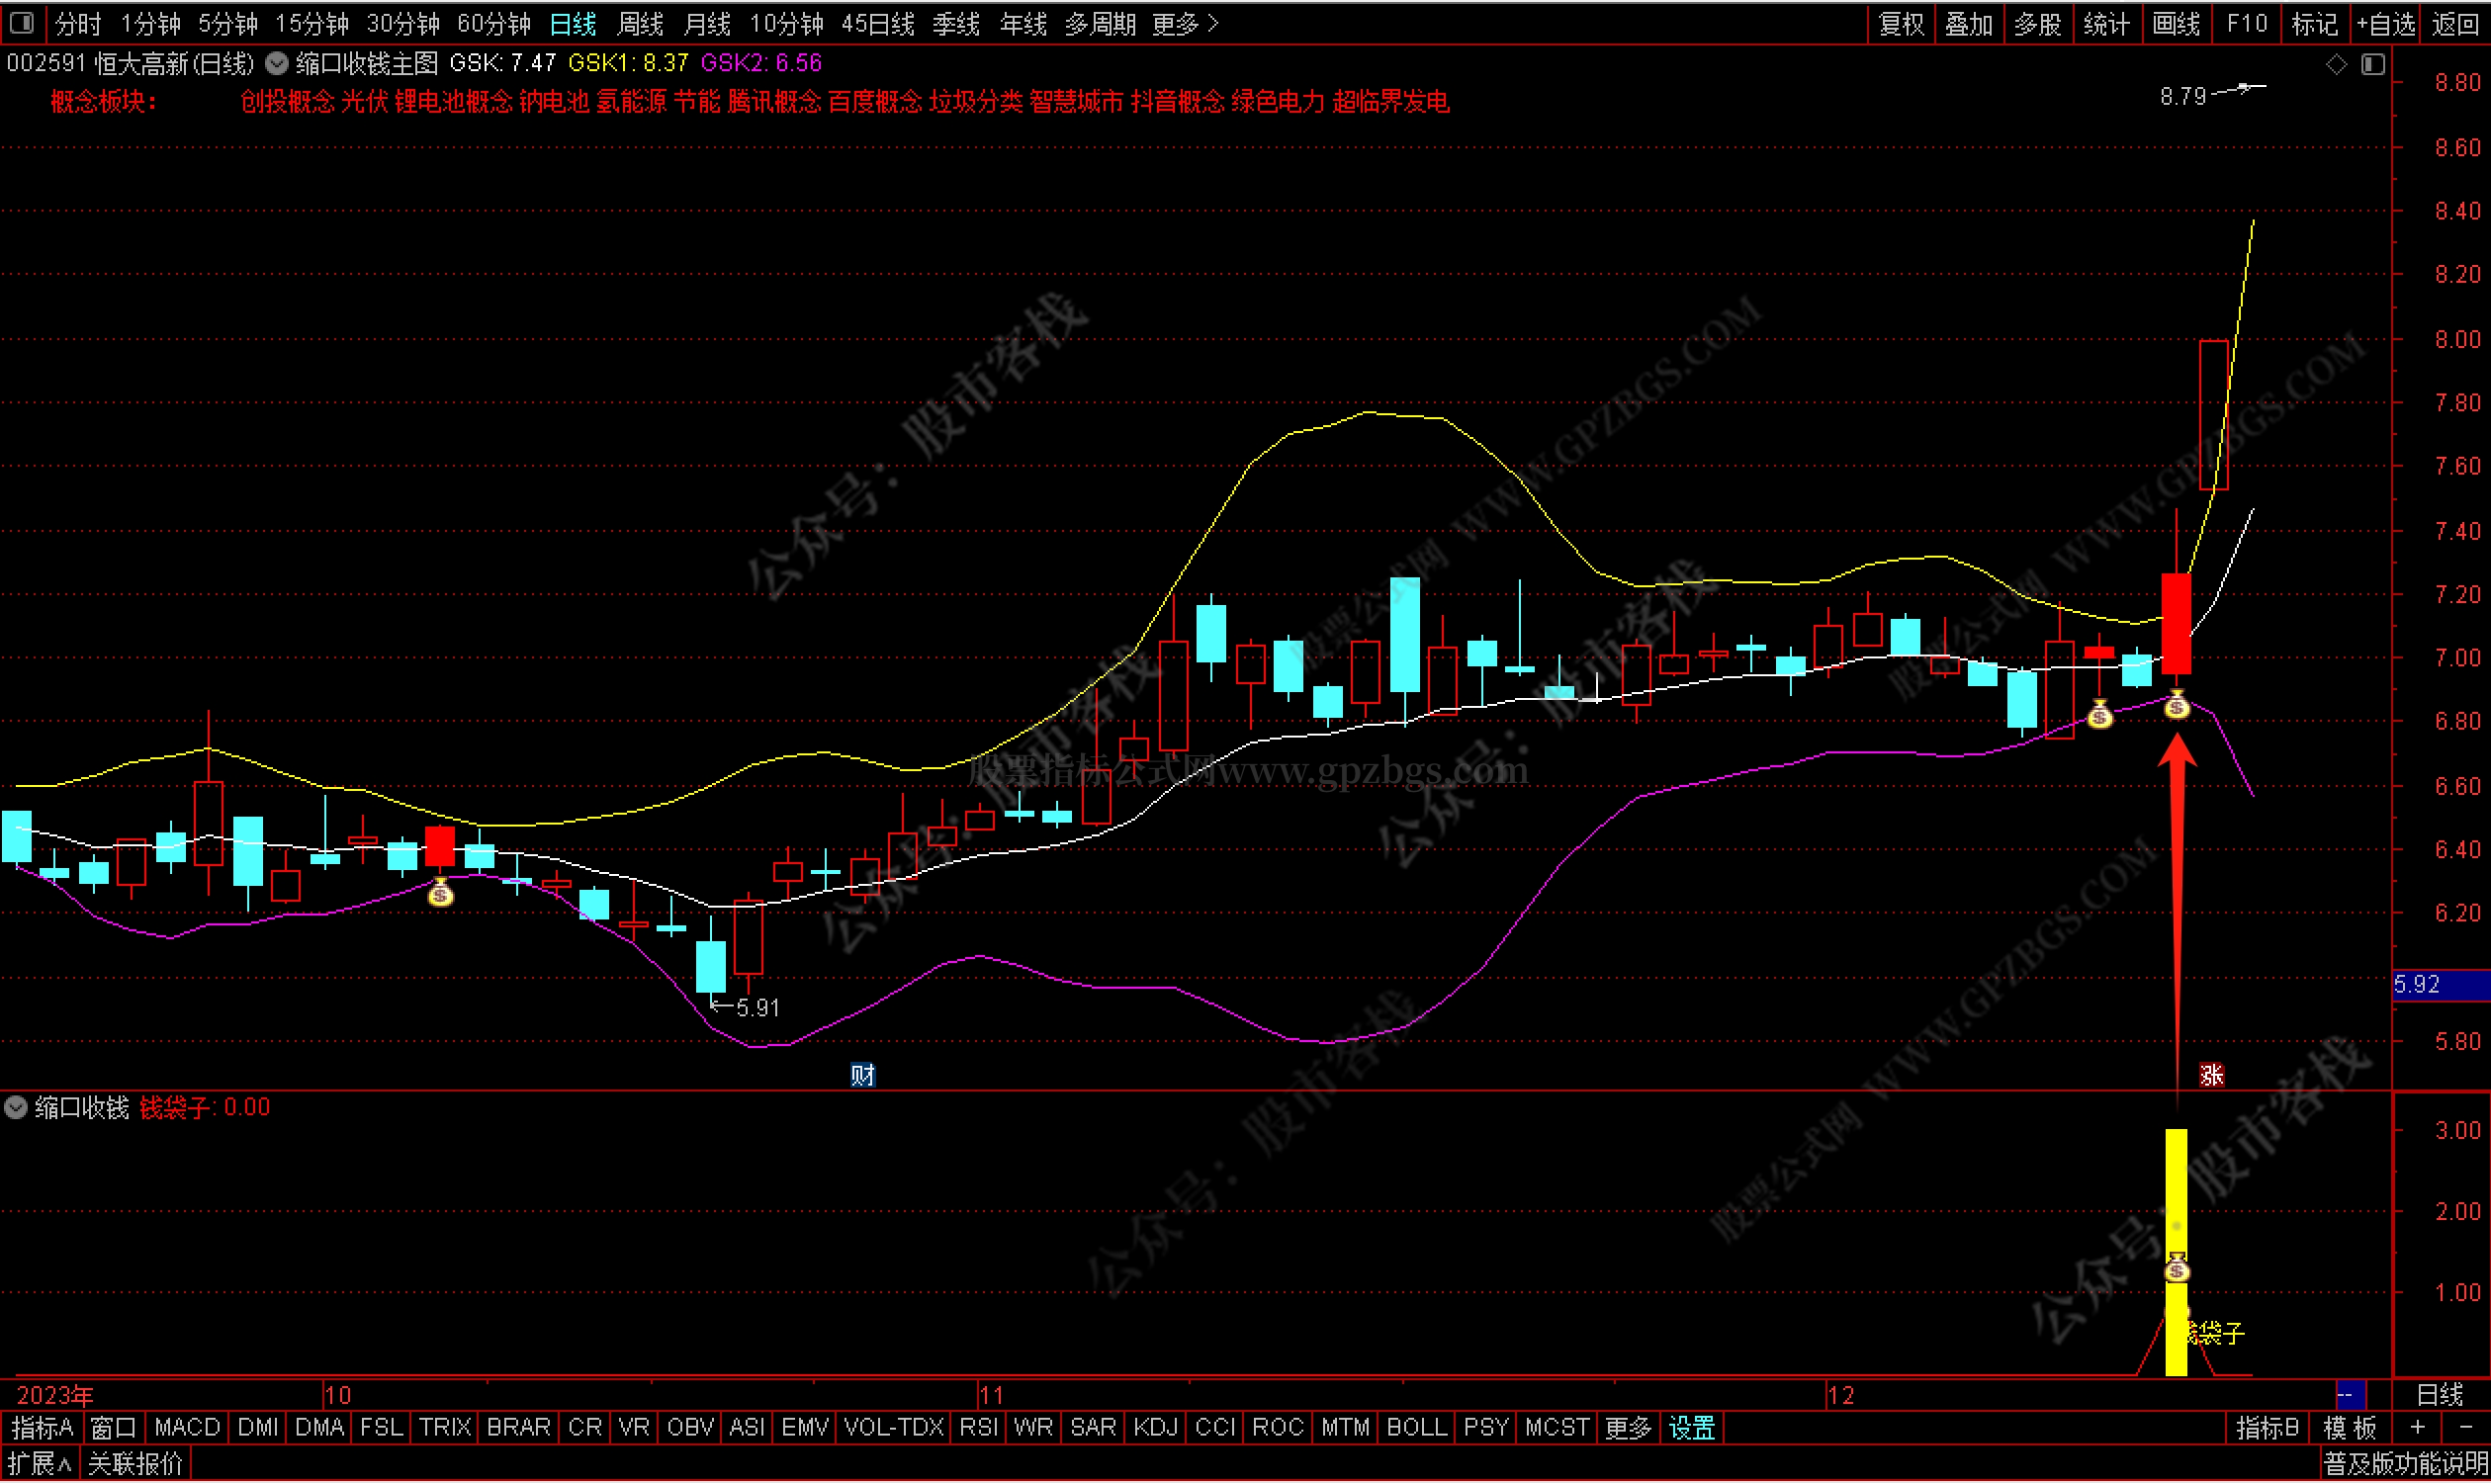Select the 5分钟 period

(x=228, y=23)
